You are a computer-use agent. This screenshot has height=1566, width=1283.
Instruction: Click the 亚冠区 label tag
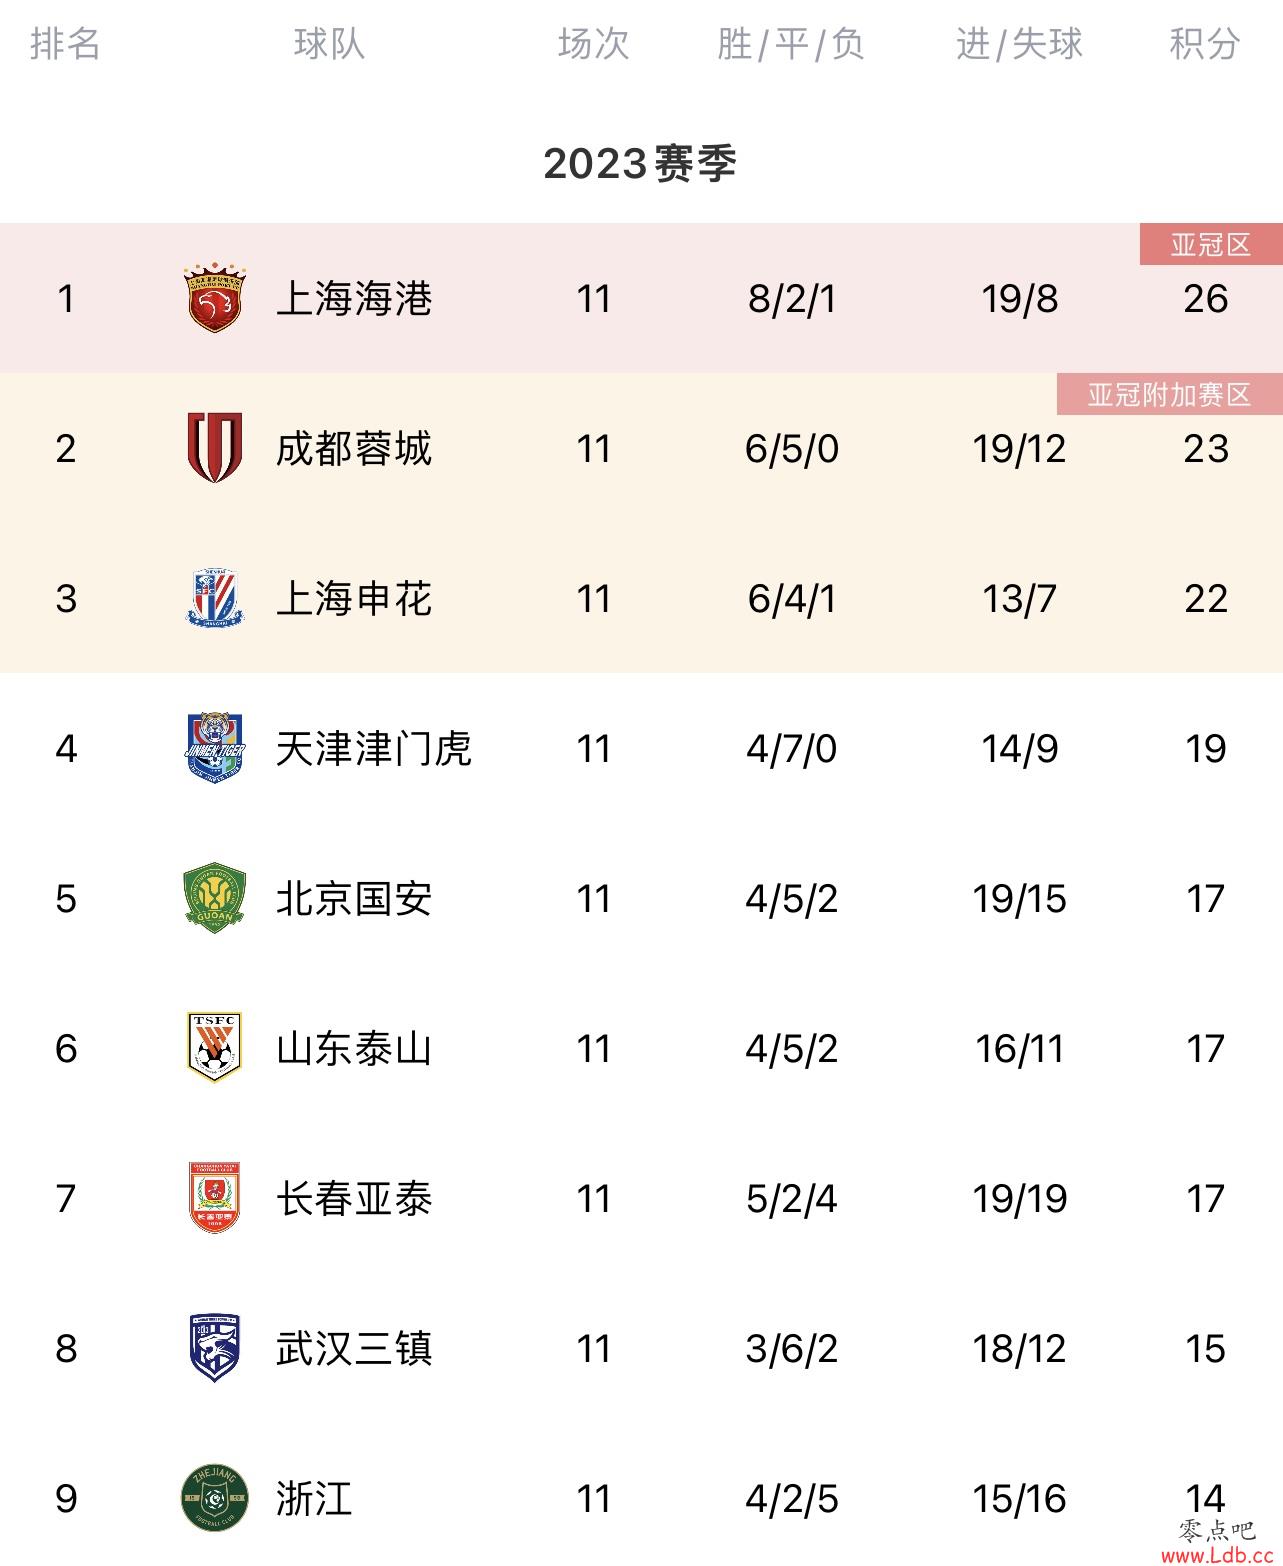click(1211, 245)
